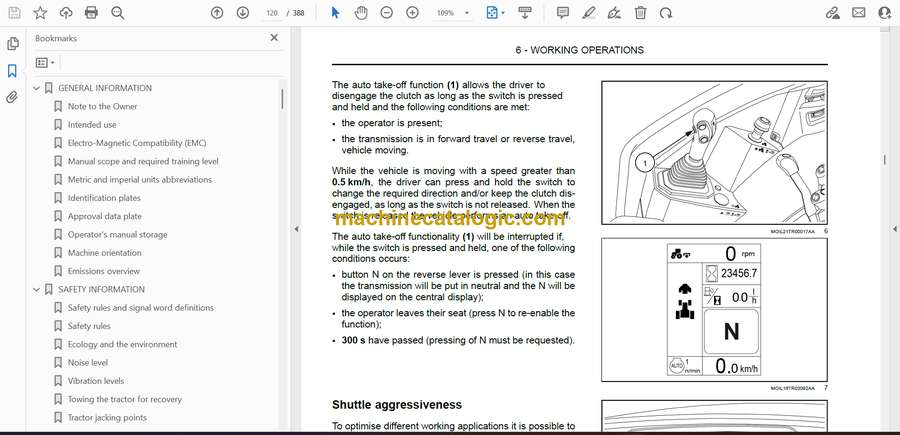Click the 6 - WORKING OPERATIONS page header
This screenshot has height=435, width=900.
pos(580,50)
